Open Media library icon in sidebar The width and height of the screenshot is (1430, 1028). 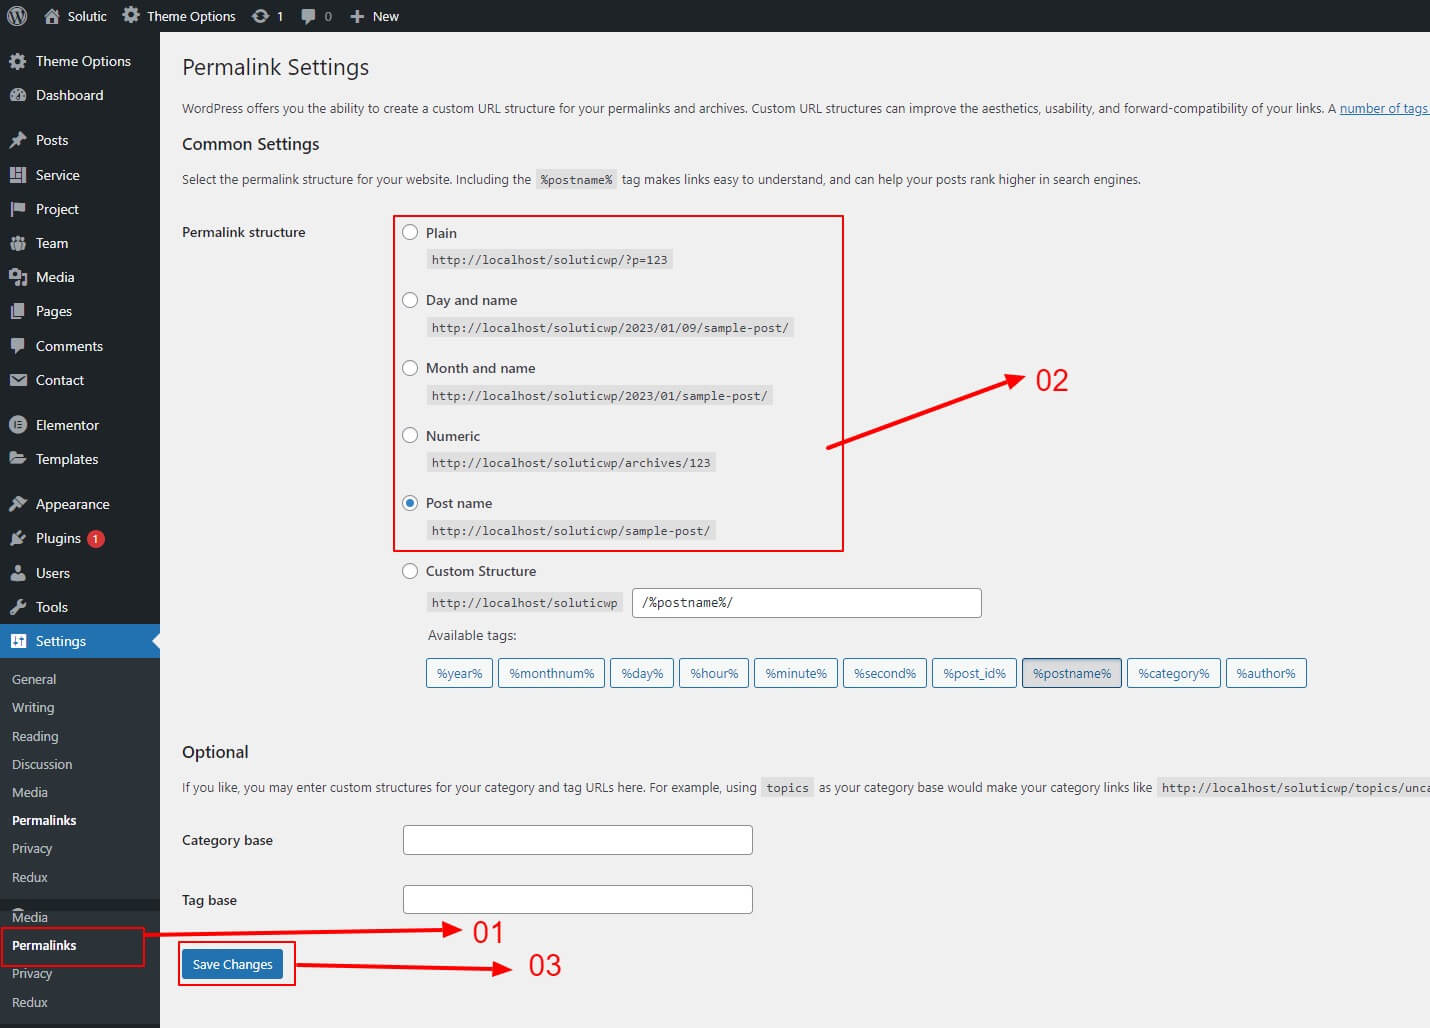18,277
